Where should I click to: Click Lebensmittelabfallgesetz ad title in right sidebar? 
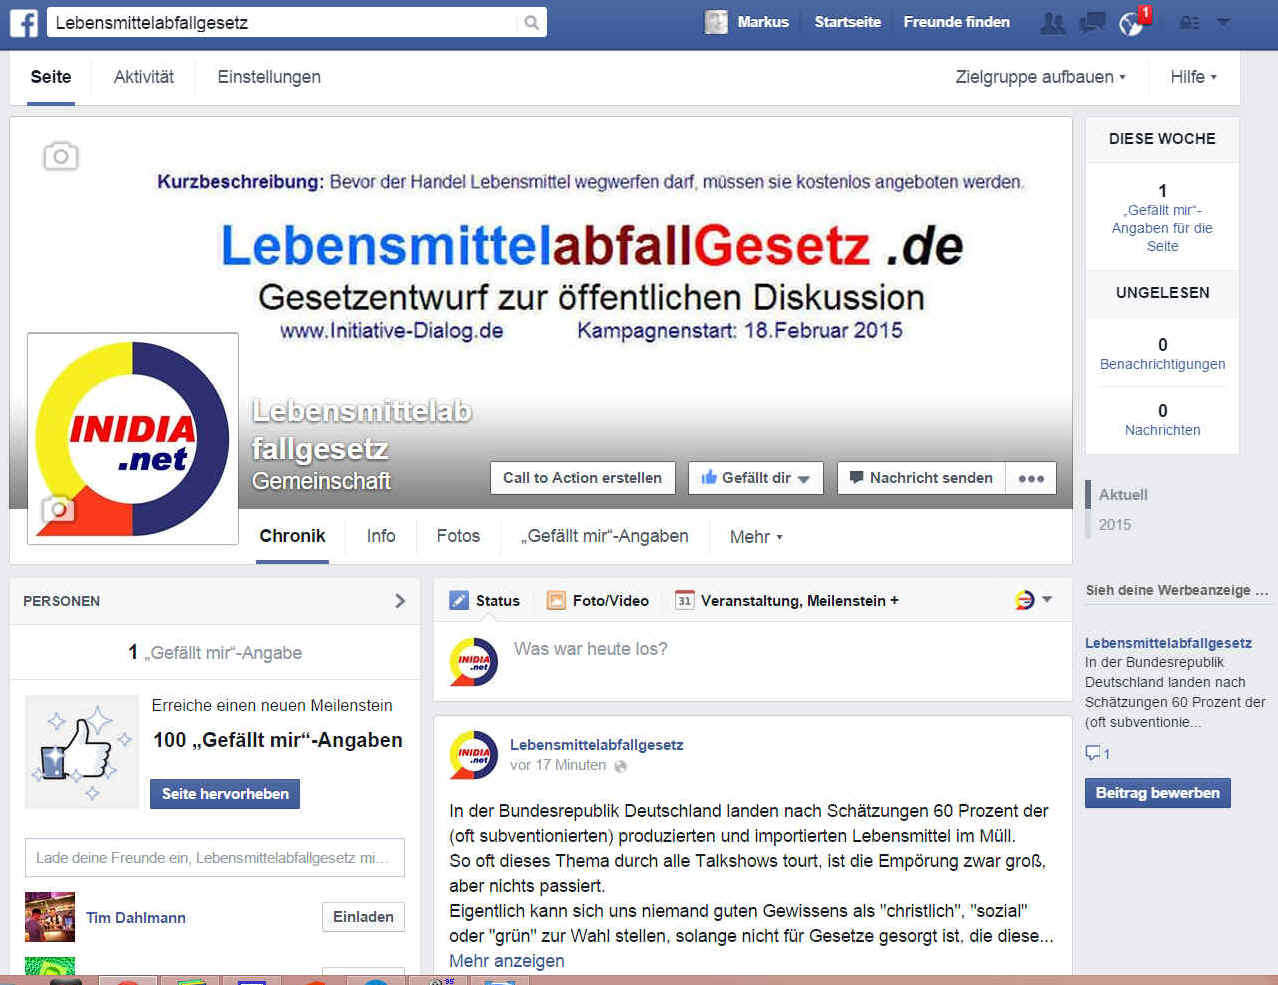(x=1168, y=643)
